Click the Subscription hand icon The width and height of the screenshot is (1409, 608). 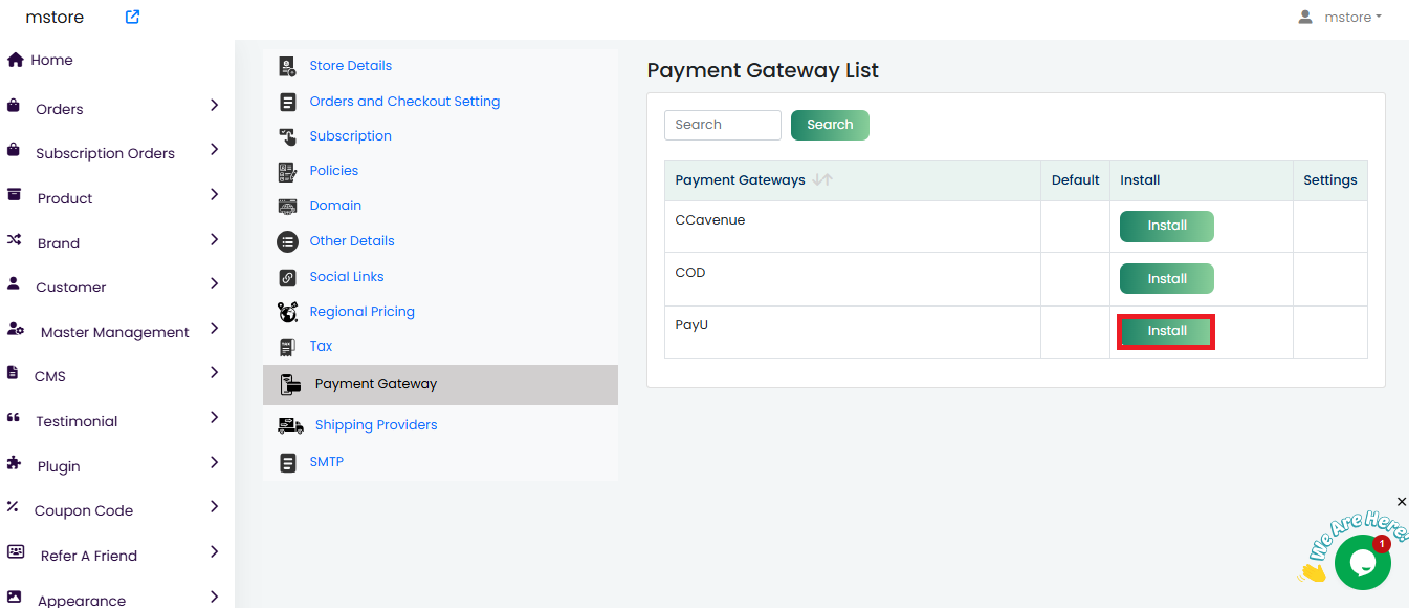click(288, 137)
